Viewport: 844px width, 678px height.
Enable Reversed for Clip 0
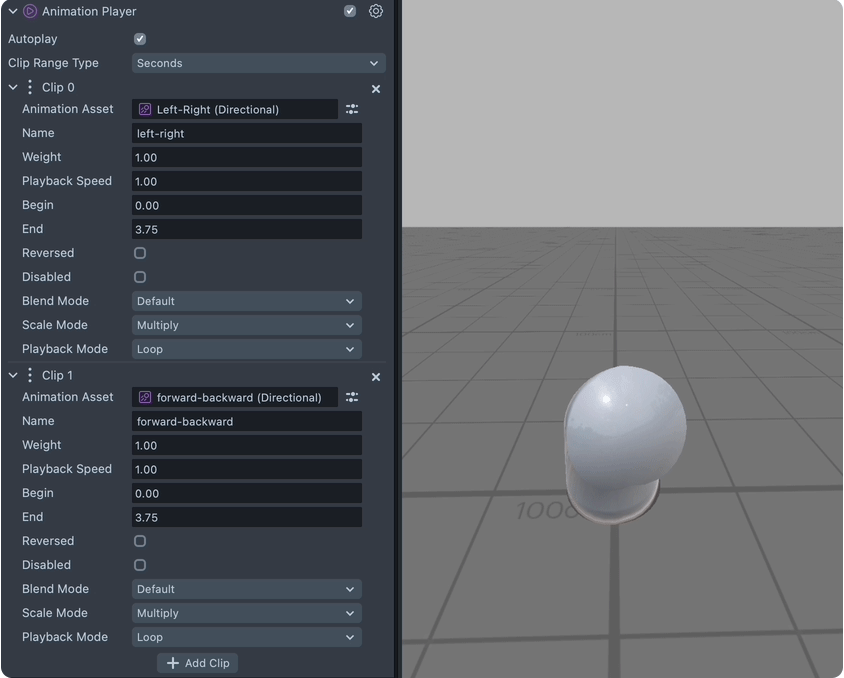coord(140,253)
